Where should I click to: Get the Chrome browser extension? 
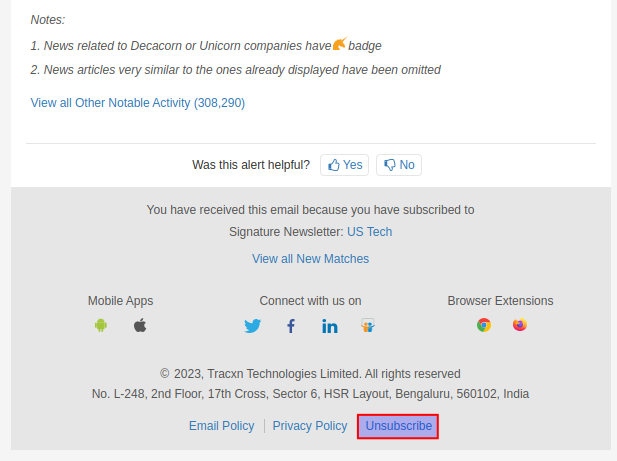[x=484, y=325]
